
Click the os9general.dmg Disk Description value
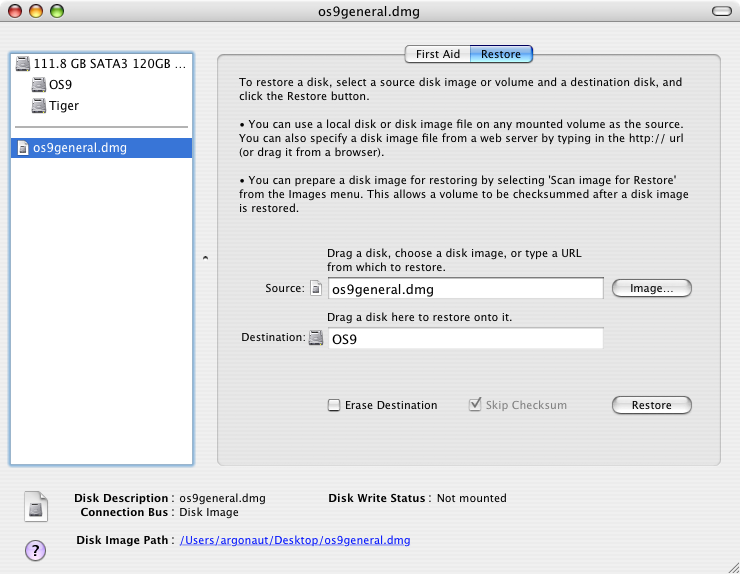tap(222, 498)
